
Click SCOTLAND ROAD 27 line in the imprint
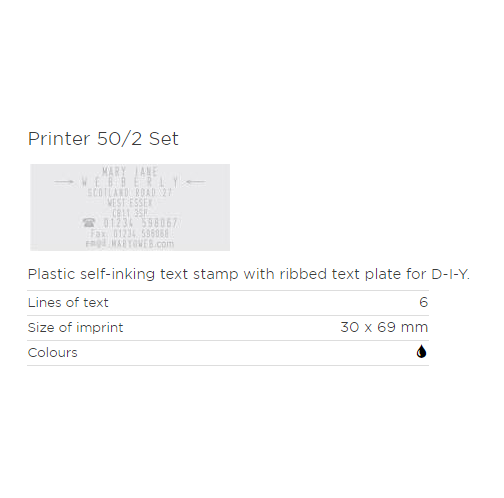[130, 193]
